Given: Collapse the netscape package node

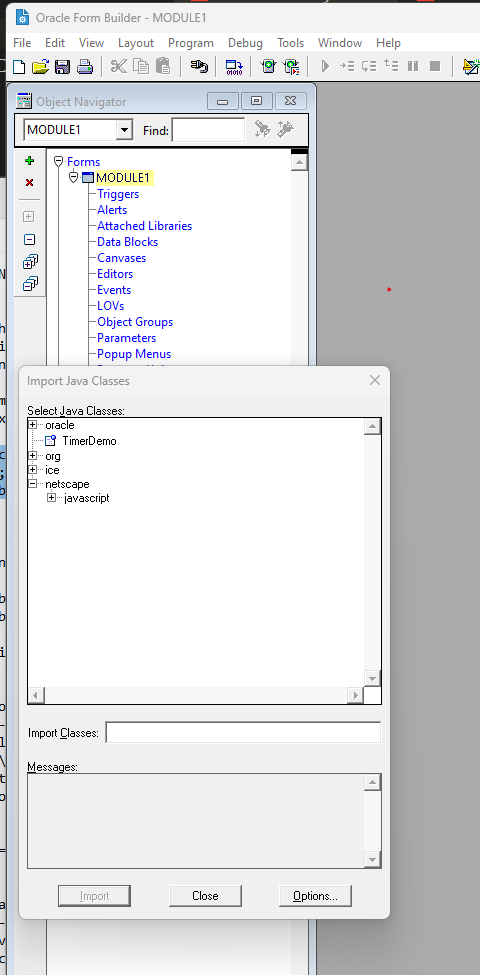Looking at the screenshot, I should tap(33, 484).
